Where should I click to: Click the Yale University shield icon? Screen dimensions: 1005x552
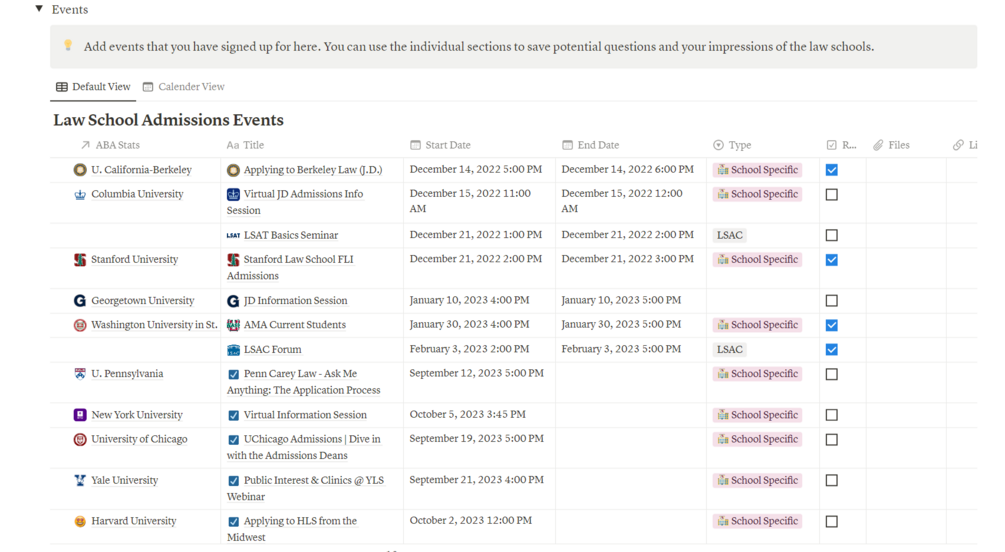tap(80, 481)
